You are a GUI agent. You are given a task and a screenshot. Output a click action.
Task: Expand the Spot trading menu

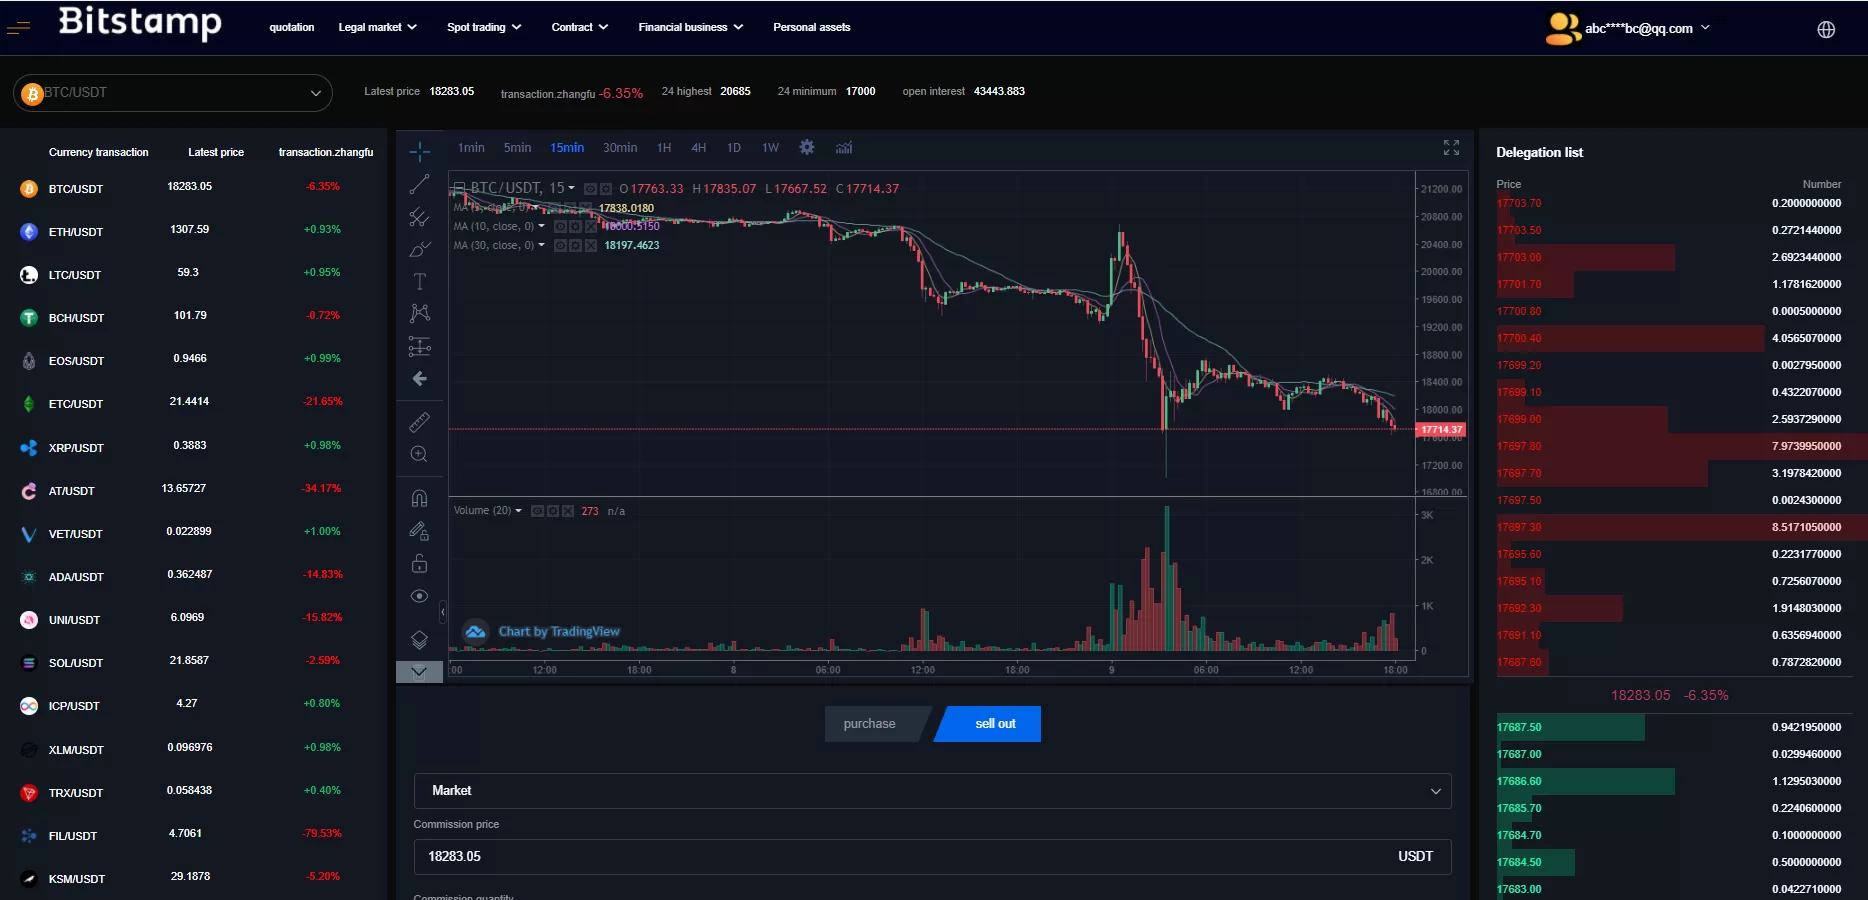coord(484,27)
